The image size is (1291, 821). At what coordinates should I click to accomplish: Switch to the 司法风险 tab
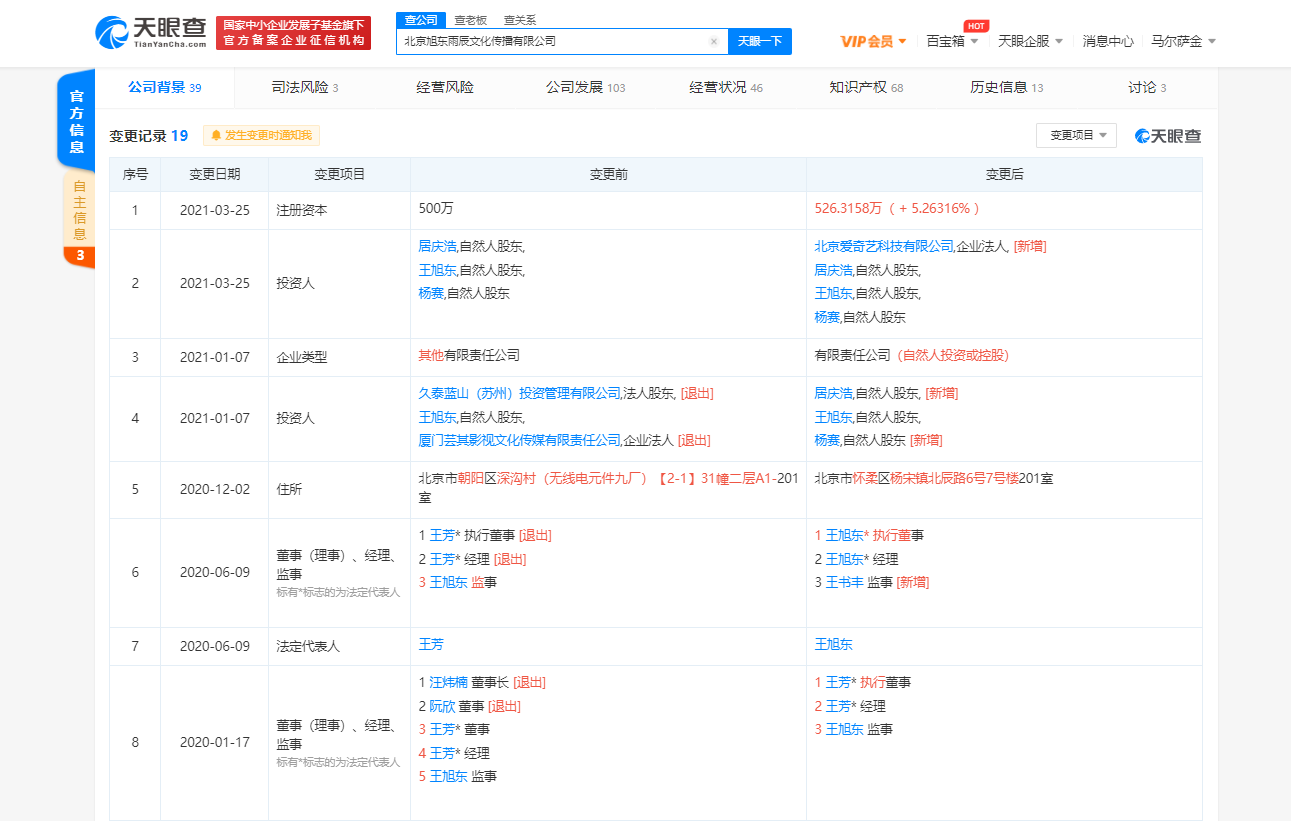[x=304, y=87]
